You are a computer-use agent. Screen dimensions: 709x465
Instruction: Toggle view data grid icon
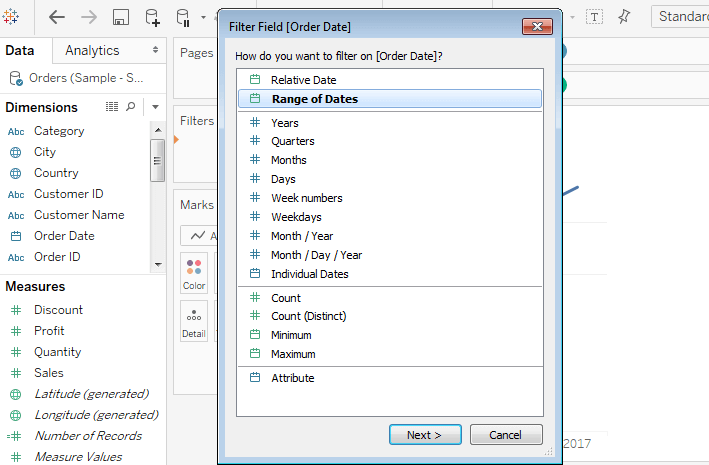[112, 107]
